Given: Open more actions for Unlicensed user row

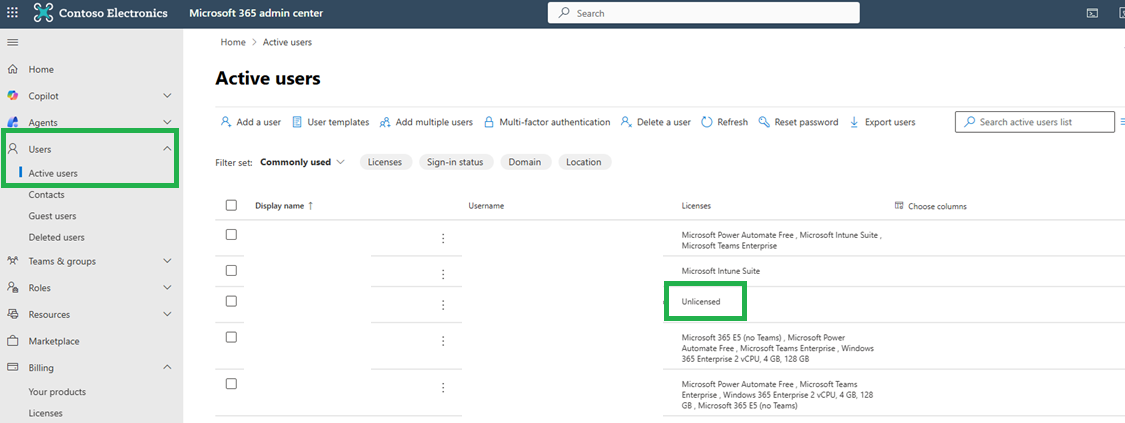Looking at the screenshot, I should pyautogui.click(x=443, y=305).
